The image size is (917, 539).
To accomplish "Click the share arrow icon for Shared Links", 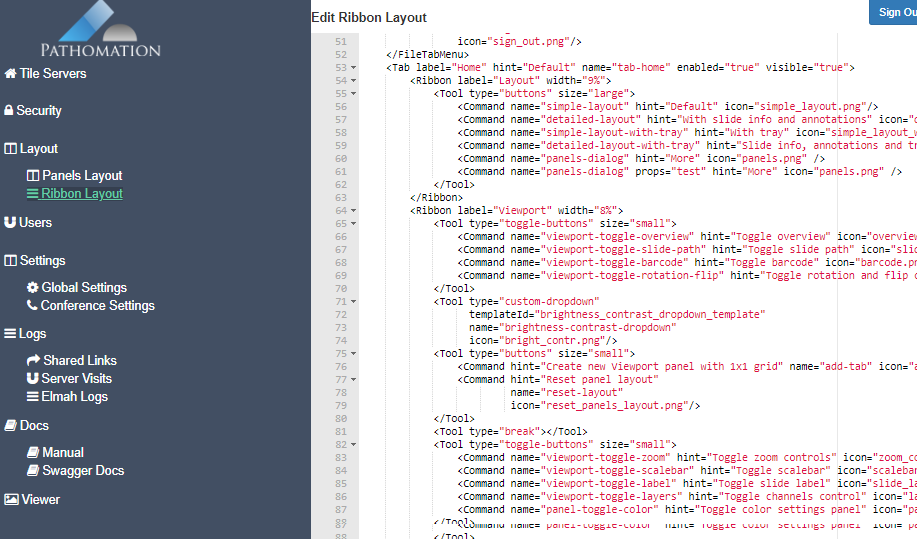I will click(x=34, y=361).
